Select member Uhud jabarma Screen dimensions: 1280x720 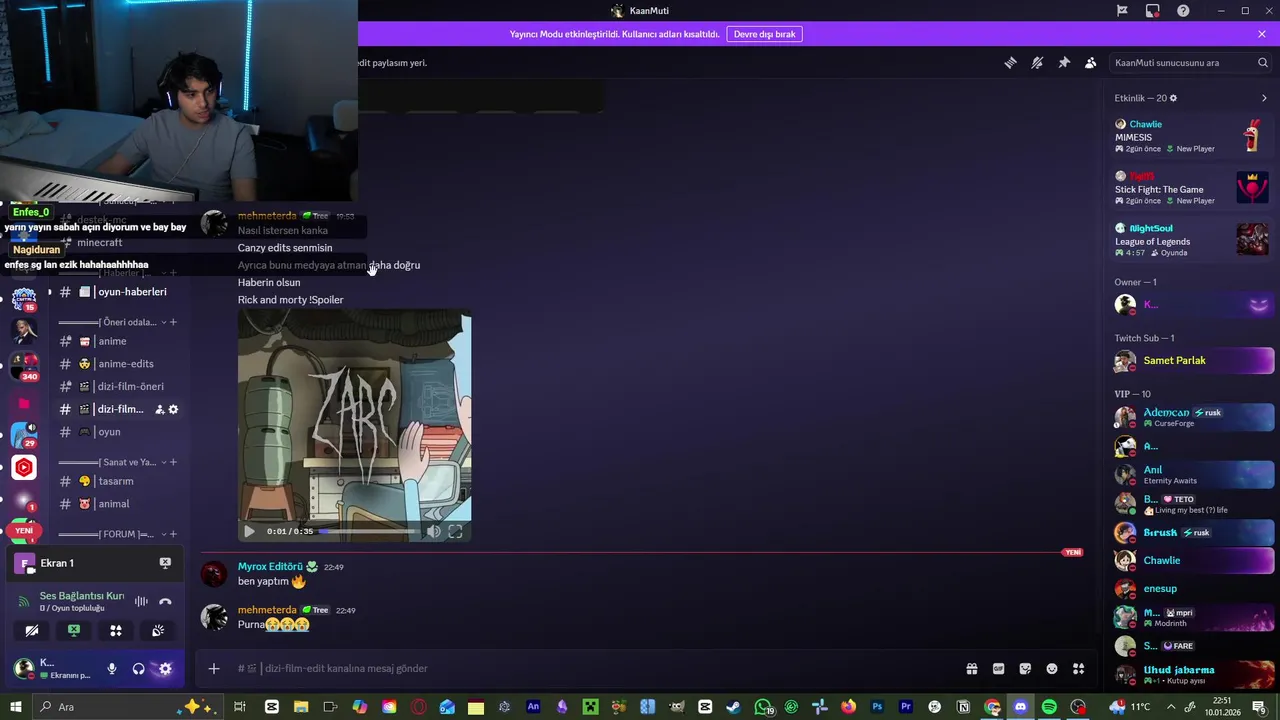(x=1192, y=674)
